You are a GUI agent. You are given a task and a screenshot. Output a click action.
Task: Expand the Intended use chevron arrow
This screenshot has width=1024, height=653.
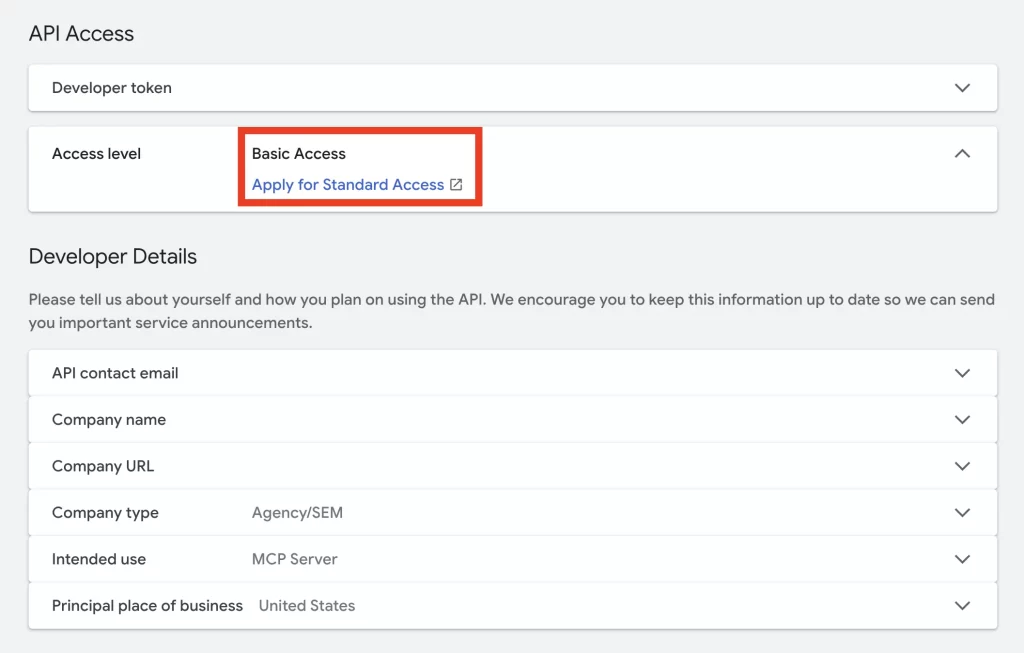[x=962, y=559]
